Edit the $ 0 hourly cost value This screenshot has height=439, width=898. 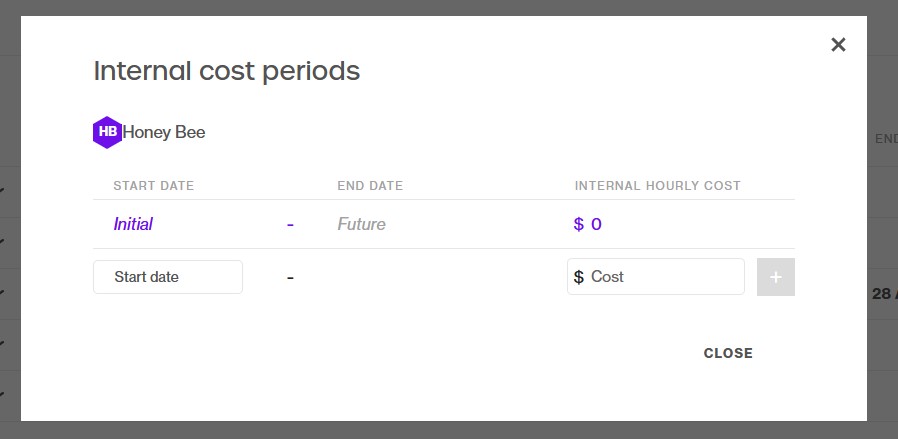click(588, 224)
